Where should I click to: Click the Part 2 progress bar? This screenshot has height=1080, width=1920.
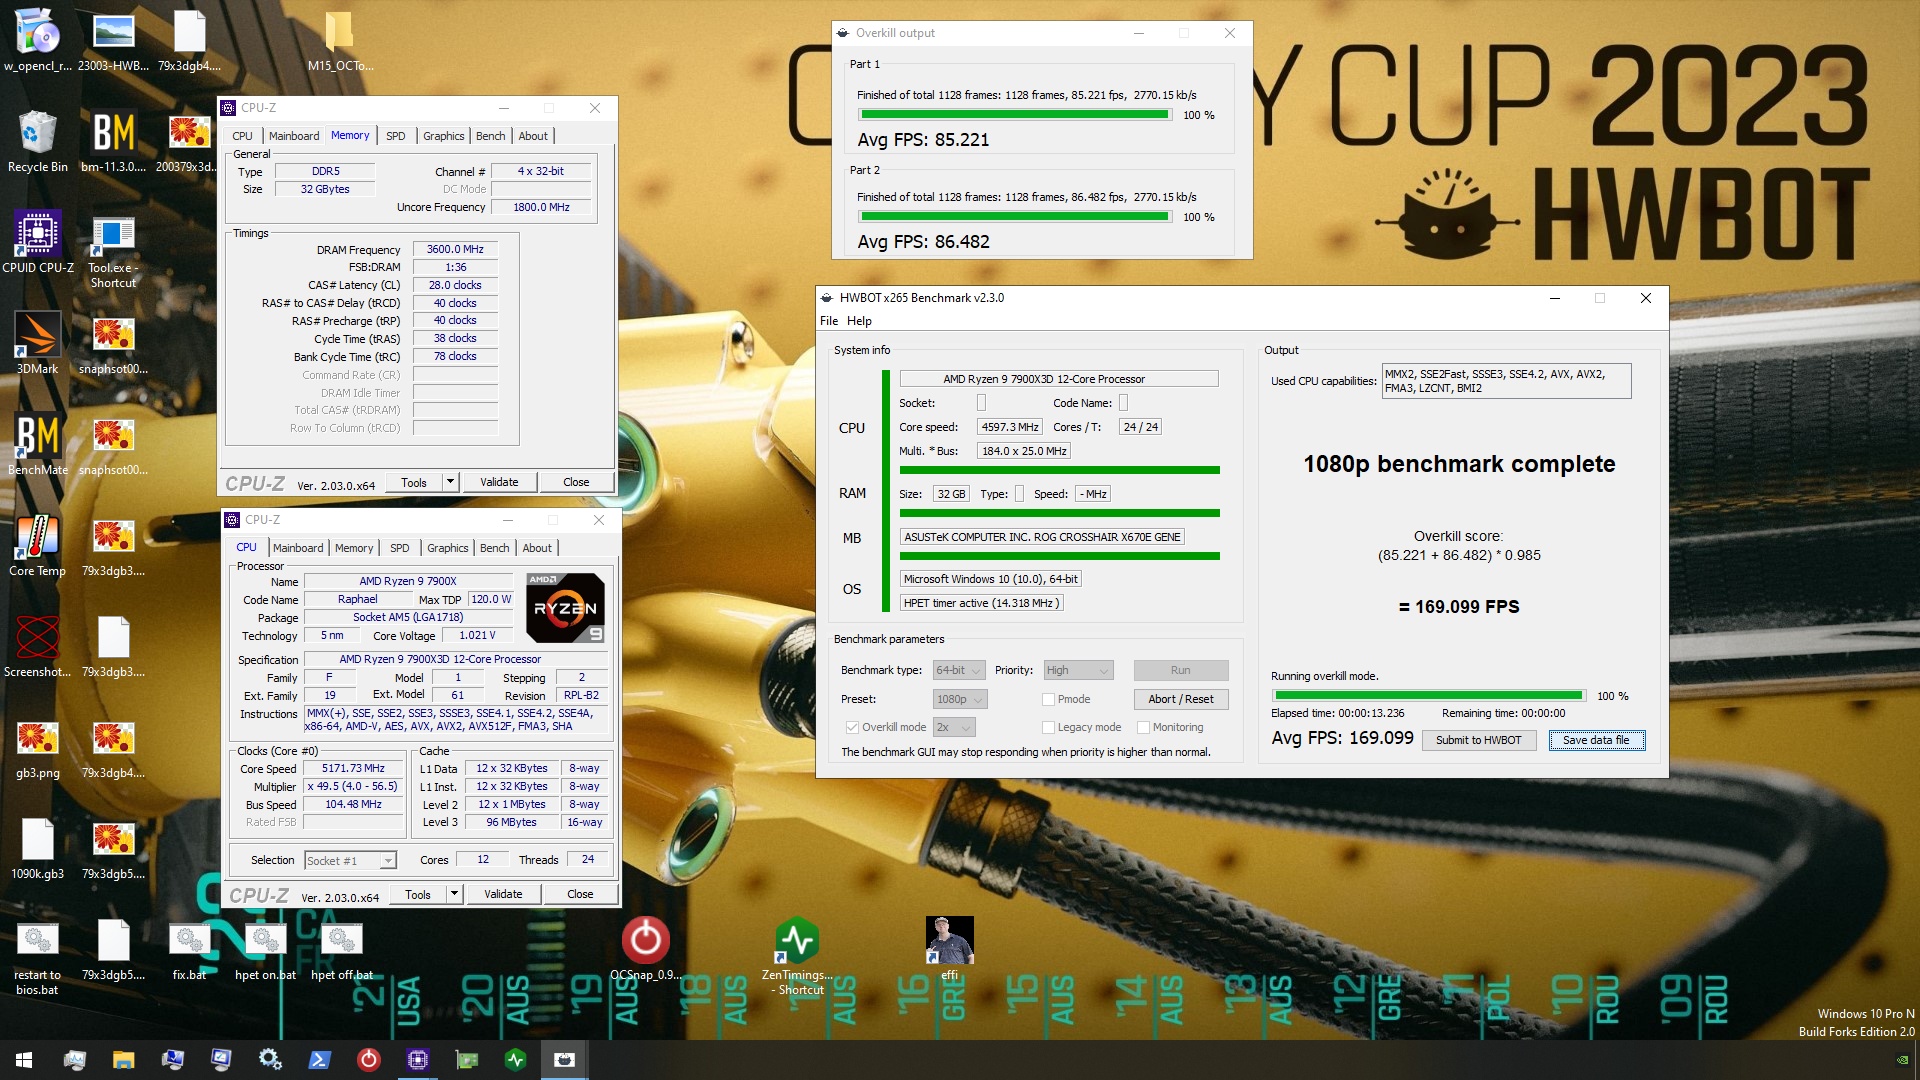click(x=1014, y=217)
